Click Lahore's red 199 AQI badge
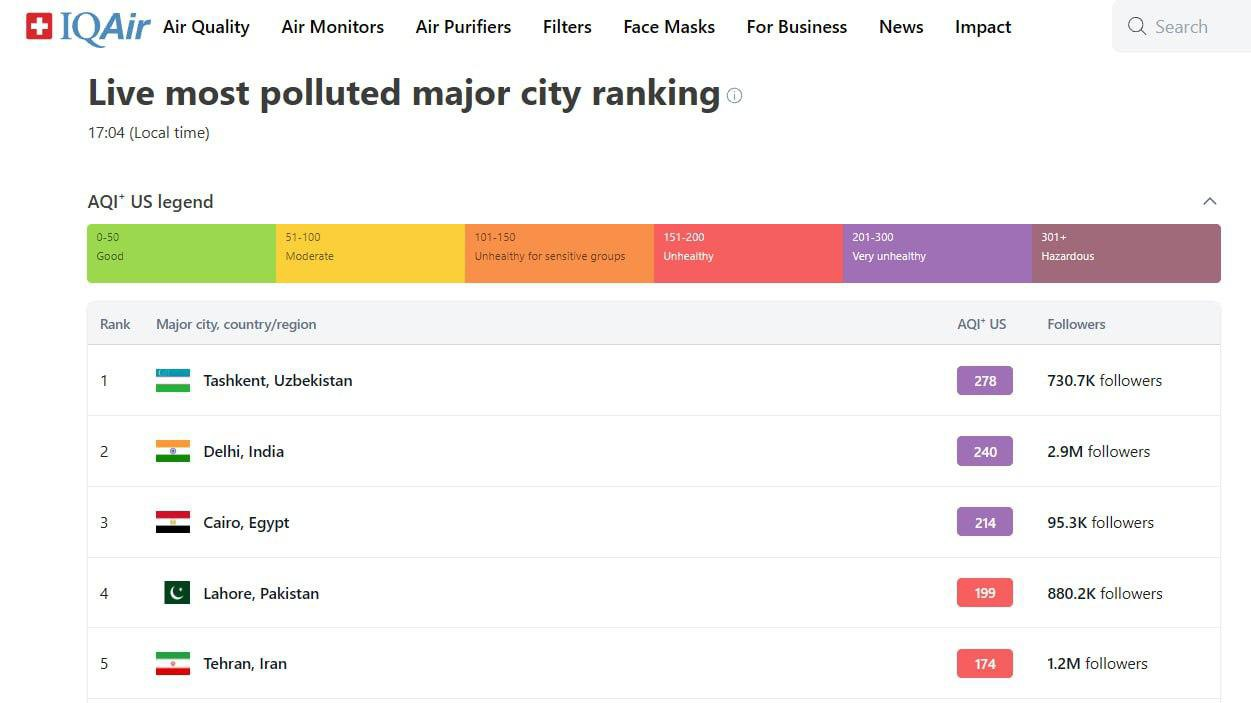 coord(984,593)
